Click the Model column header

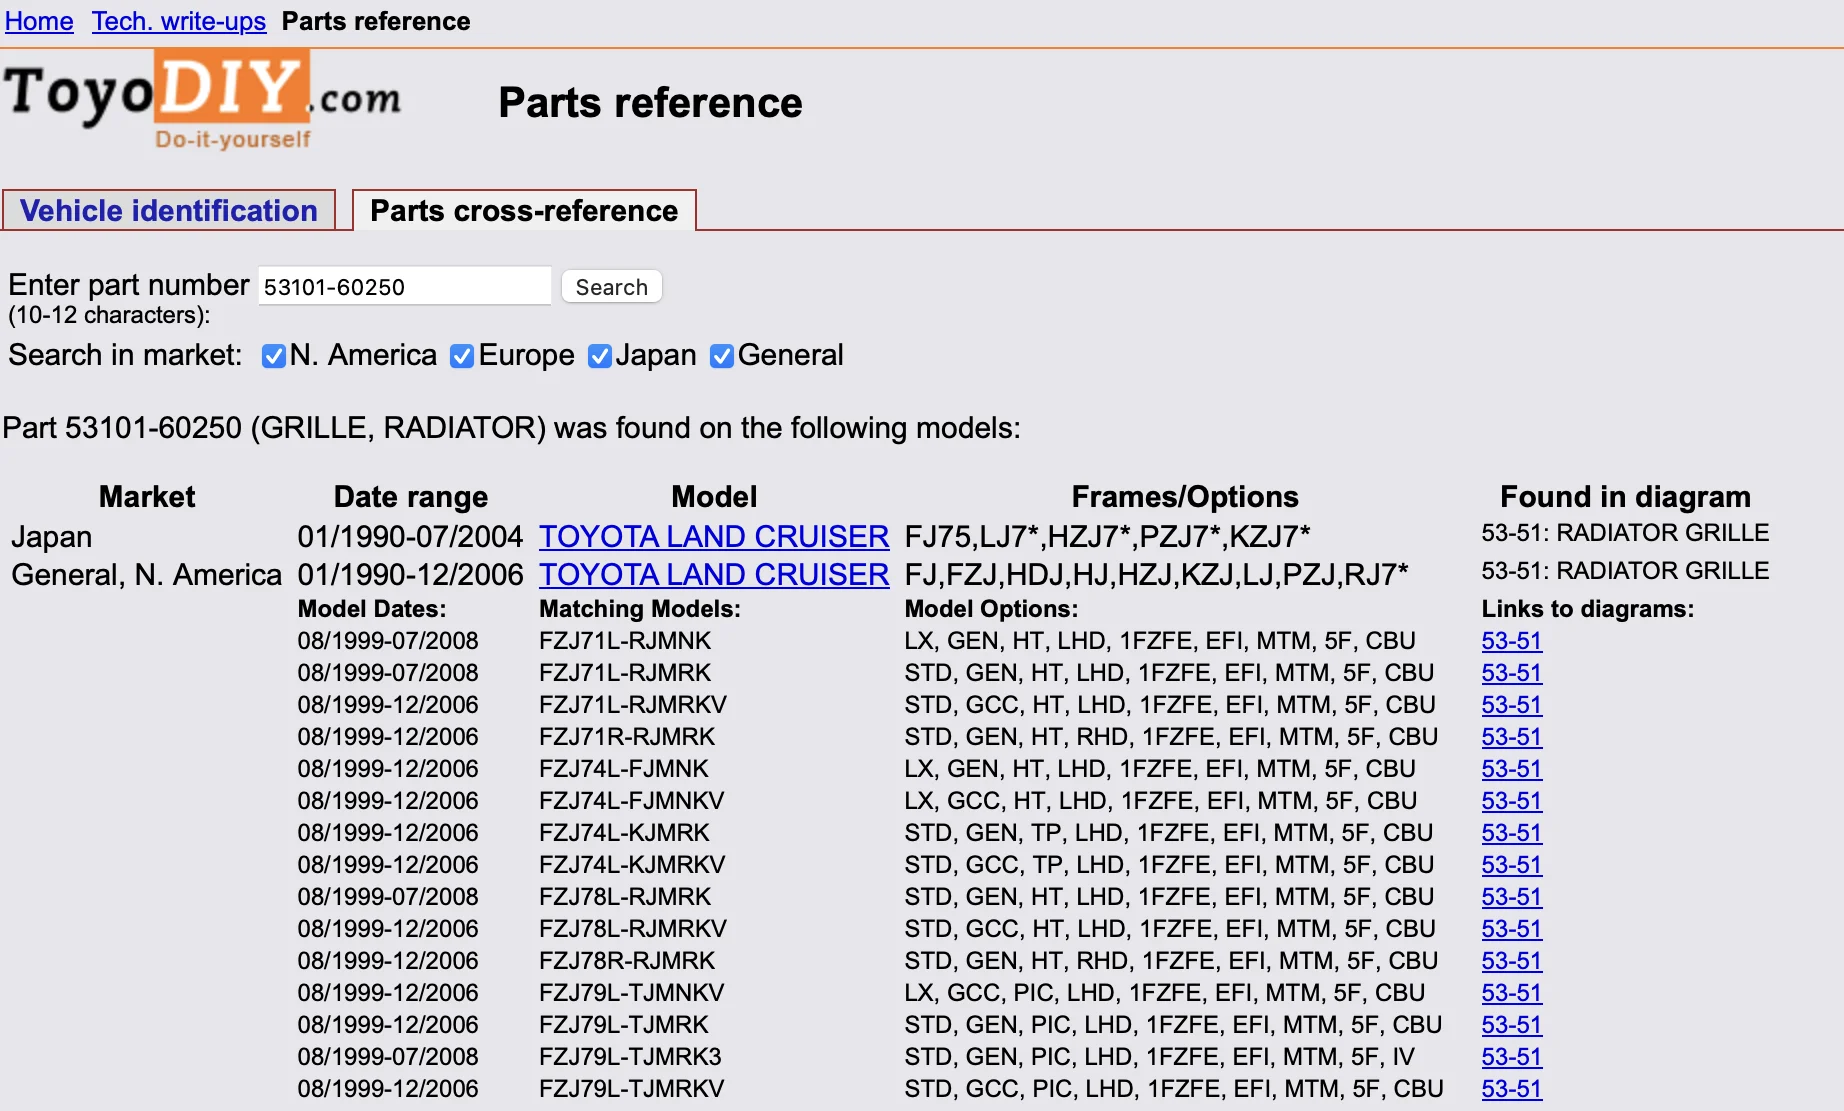coord(714,497)
